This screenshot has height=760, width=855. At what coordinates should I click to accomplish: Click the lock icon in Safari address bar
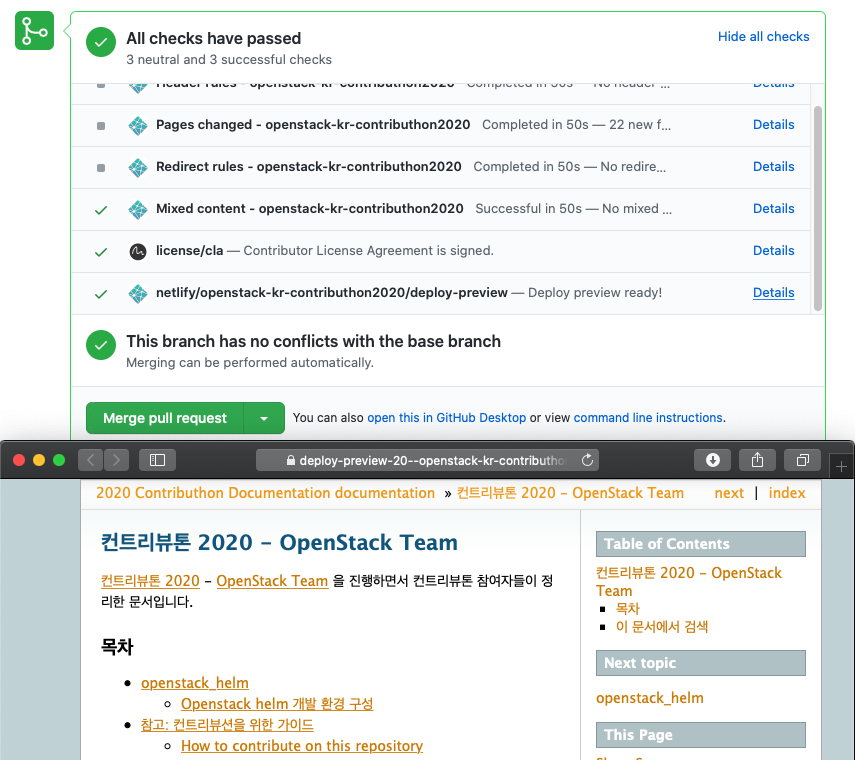[x=291, y=461]
